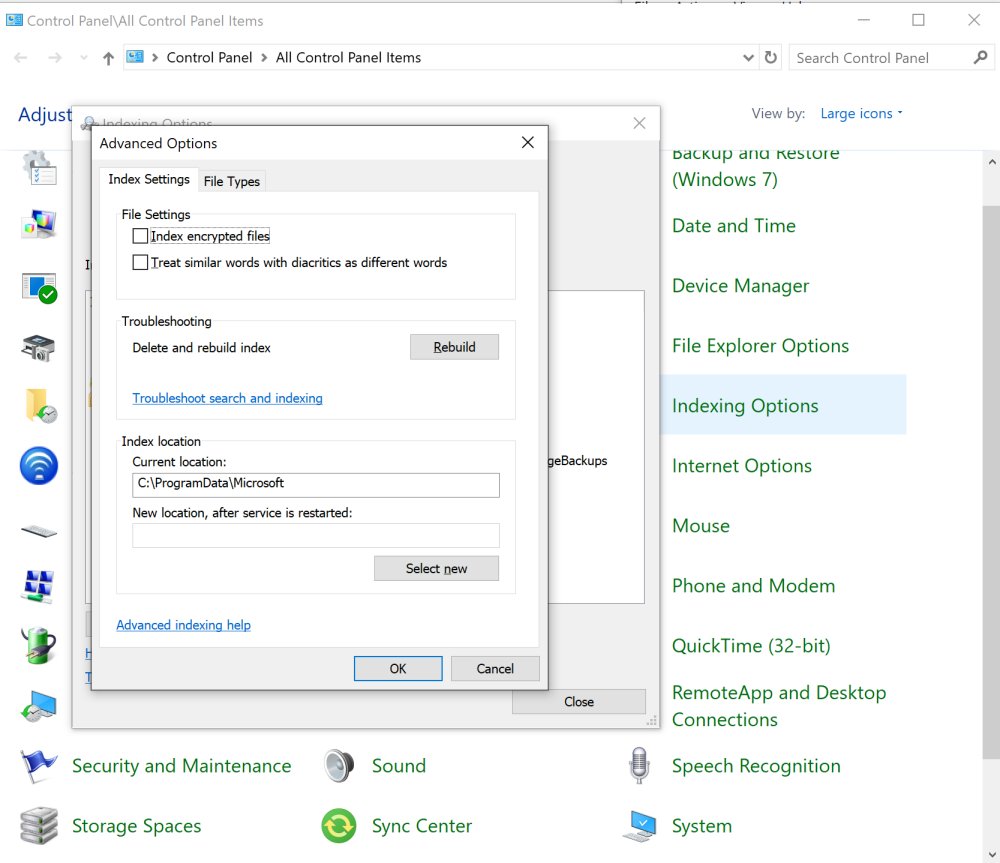Click the scrollbar up arrow
Viewport: 1000px width, 863px height.
(x=992, y=162)
